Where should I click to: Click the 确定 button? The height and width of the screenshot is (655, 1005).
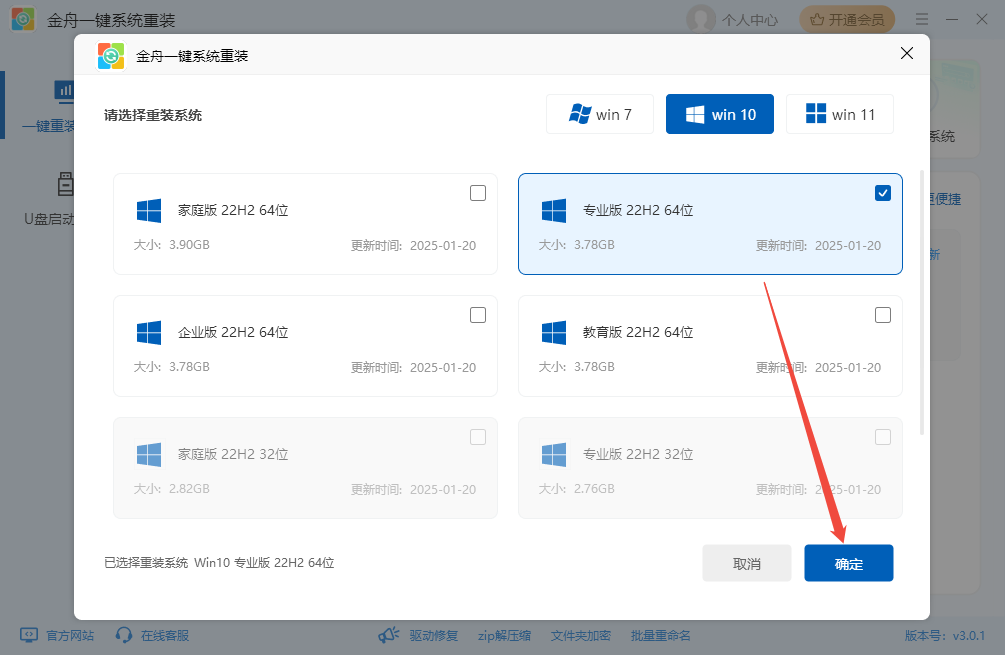tap(849, 563)
